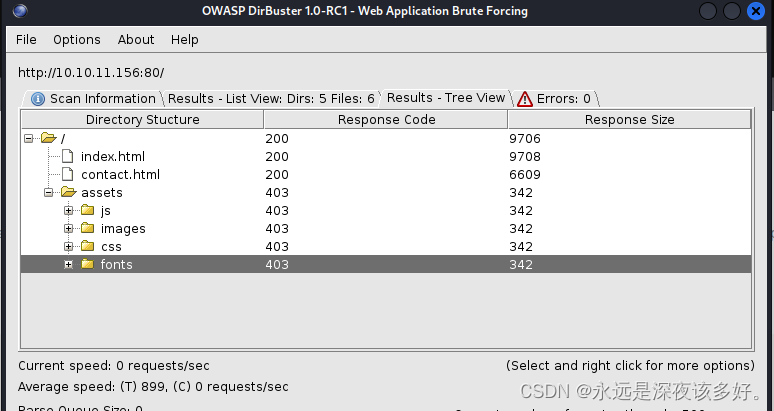The image size is (774, 411).
Task: Click the file icon beside index.html
Action: tap(68, 156)
